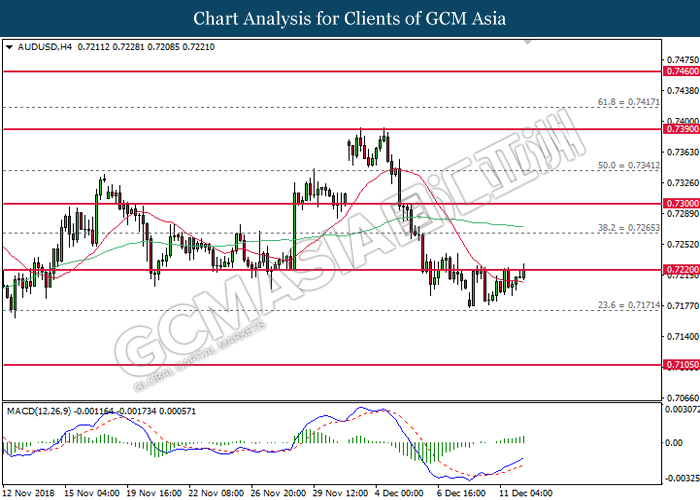This screenshot has width=700, height=500.
Task: Select the 61.8 = 0.74171 Fibonacci label
Action: pyautogui.click(x=629, y=102)
